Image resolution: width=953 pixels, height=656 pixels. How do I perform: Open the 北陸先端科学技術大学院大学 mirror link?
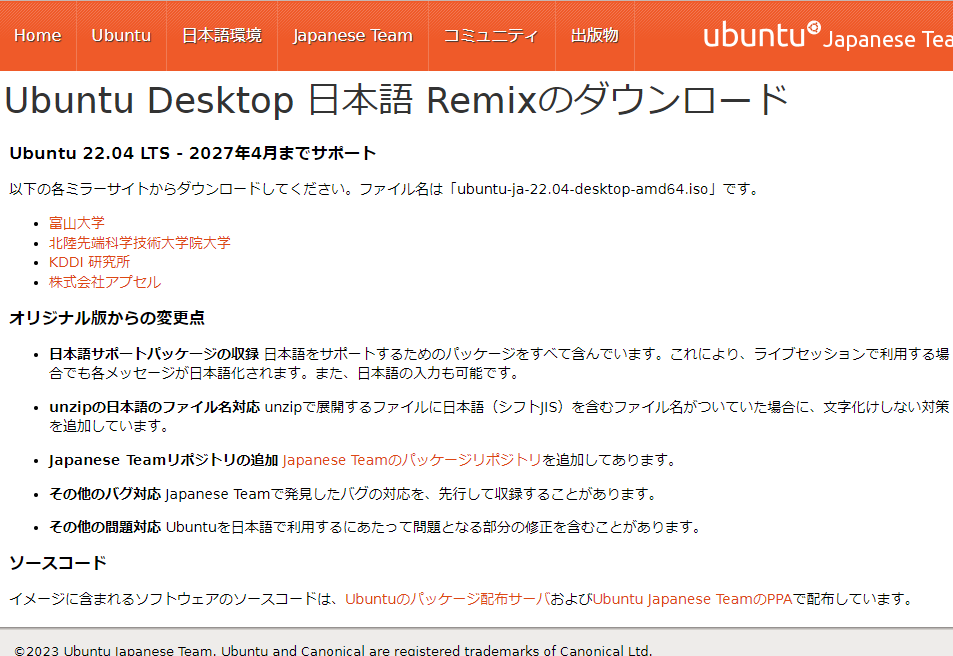(x=140, y=242)
